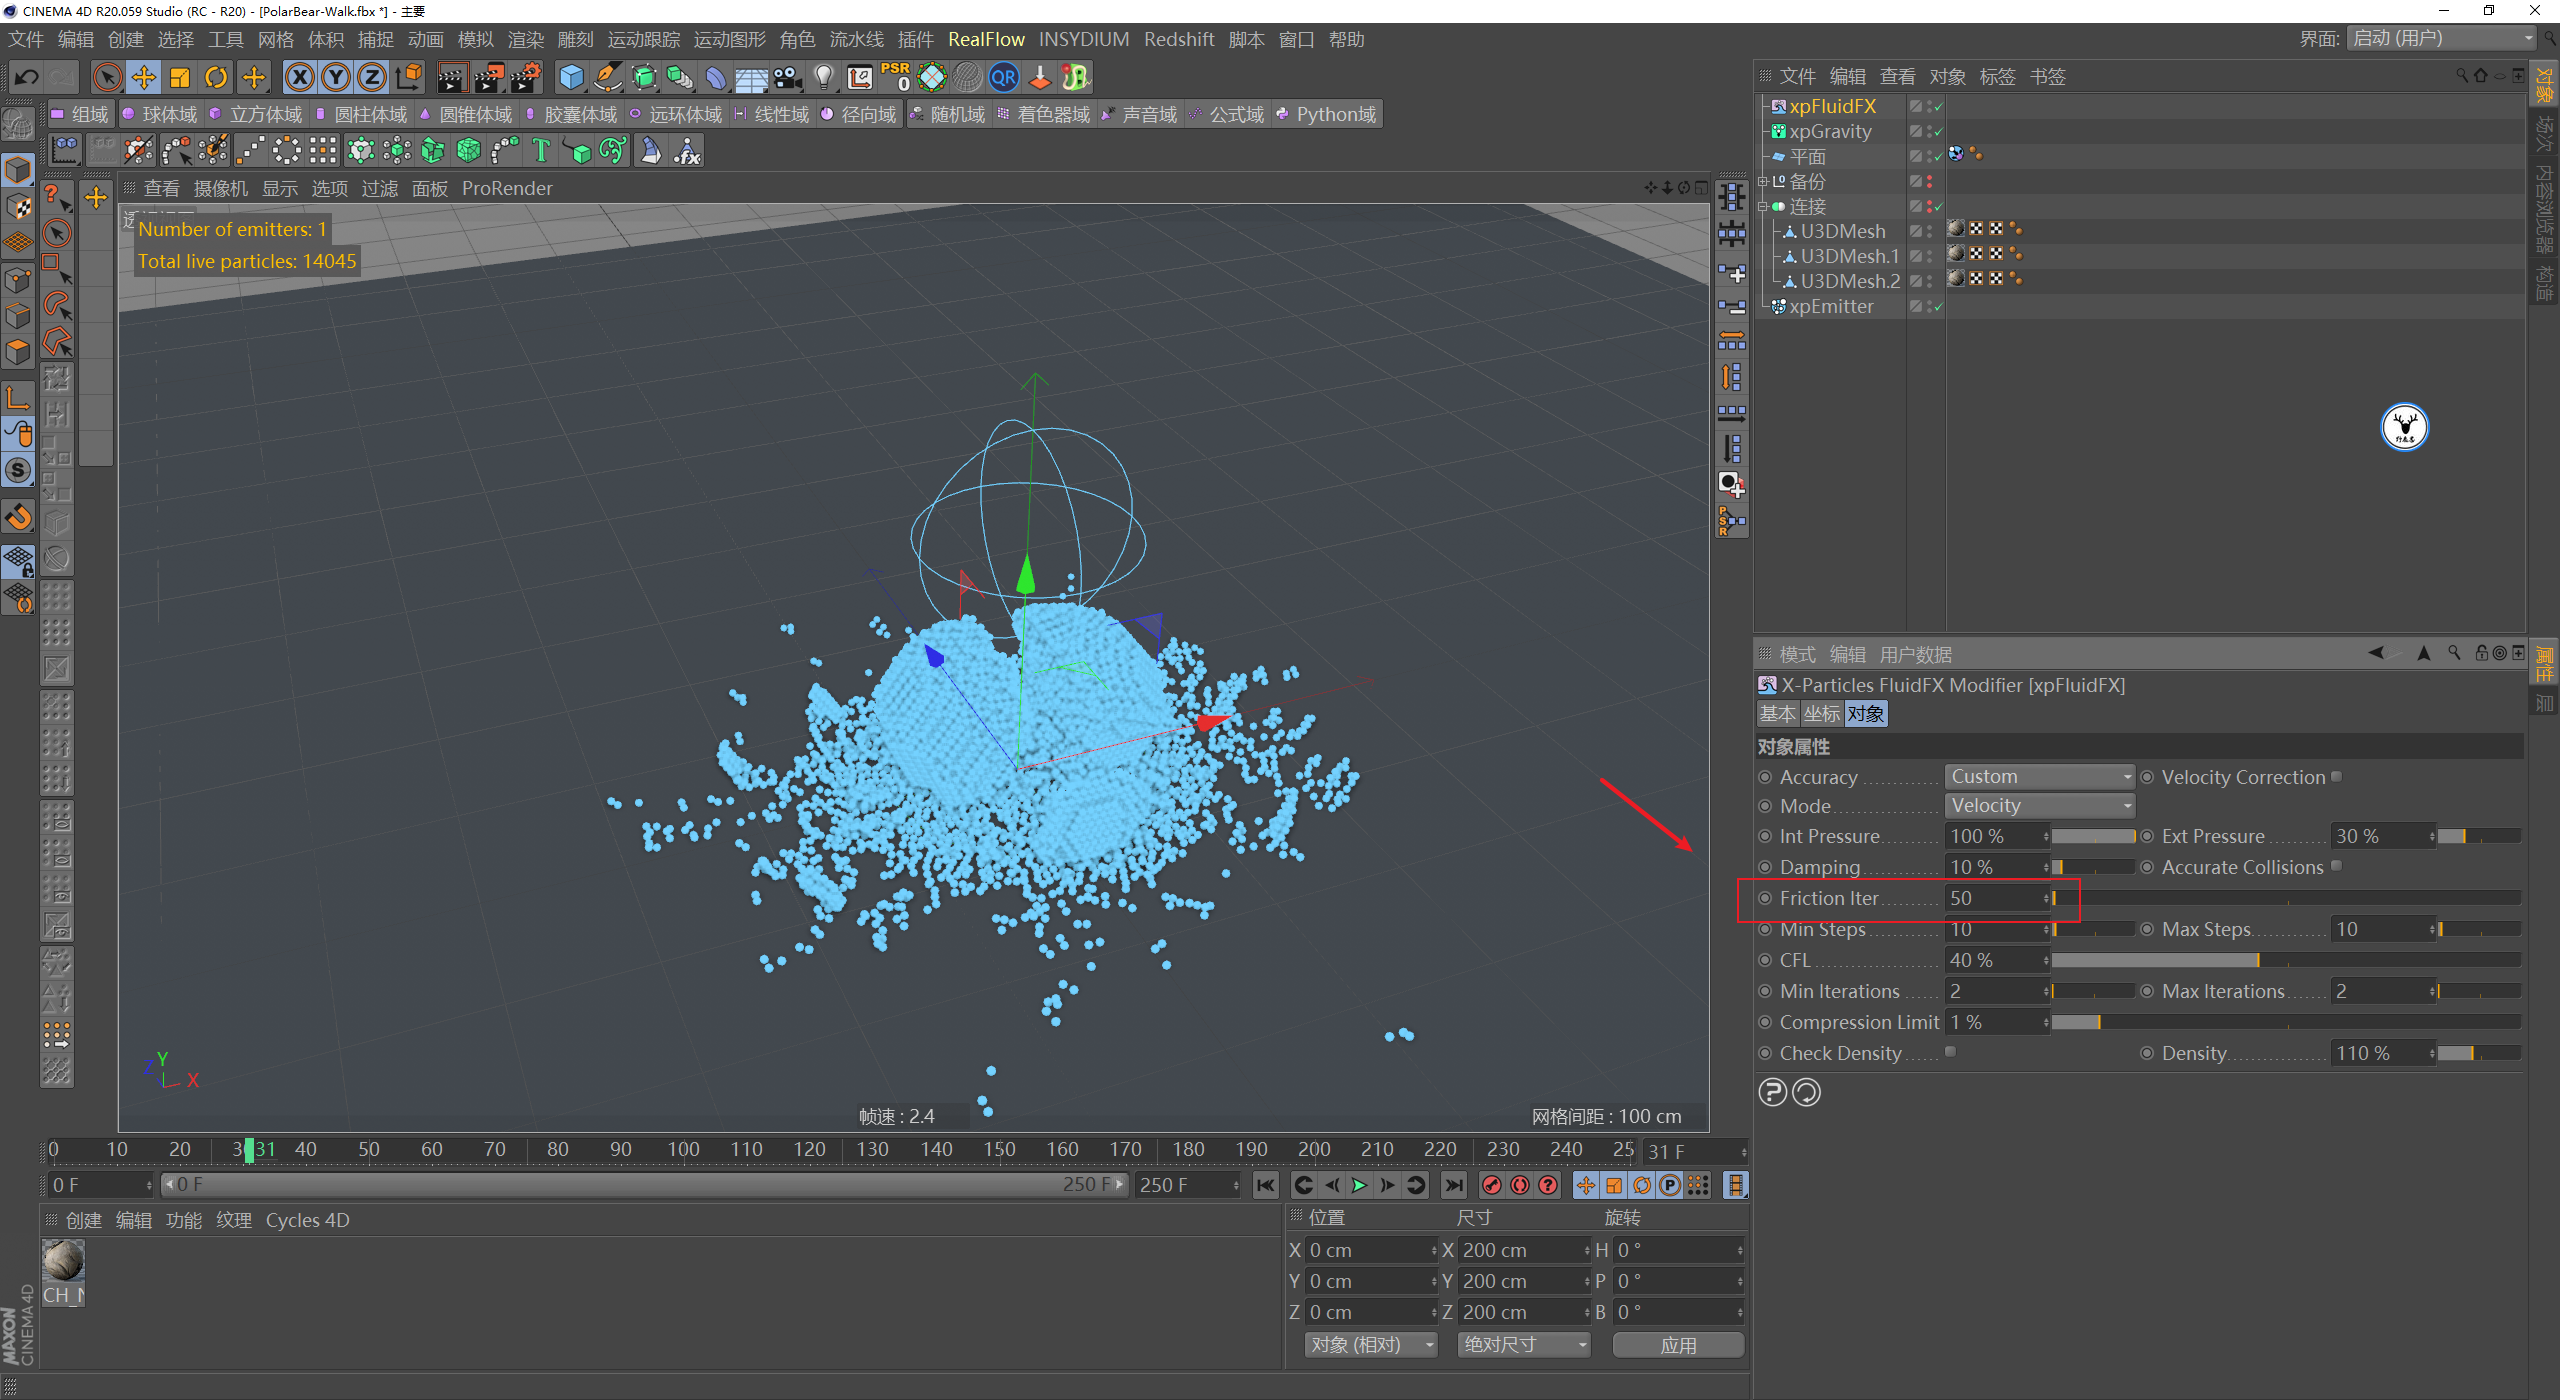Click the PSR 0 reset icon
Image resolution: width=2560 pixels, height=1400 pixels.
click(x=896, y=77)
